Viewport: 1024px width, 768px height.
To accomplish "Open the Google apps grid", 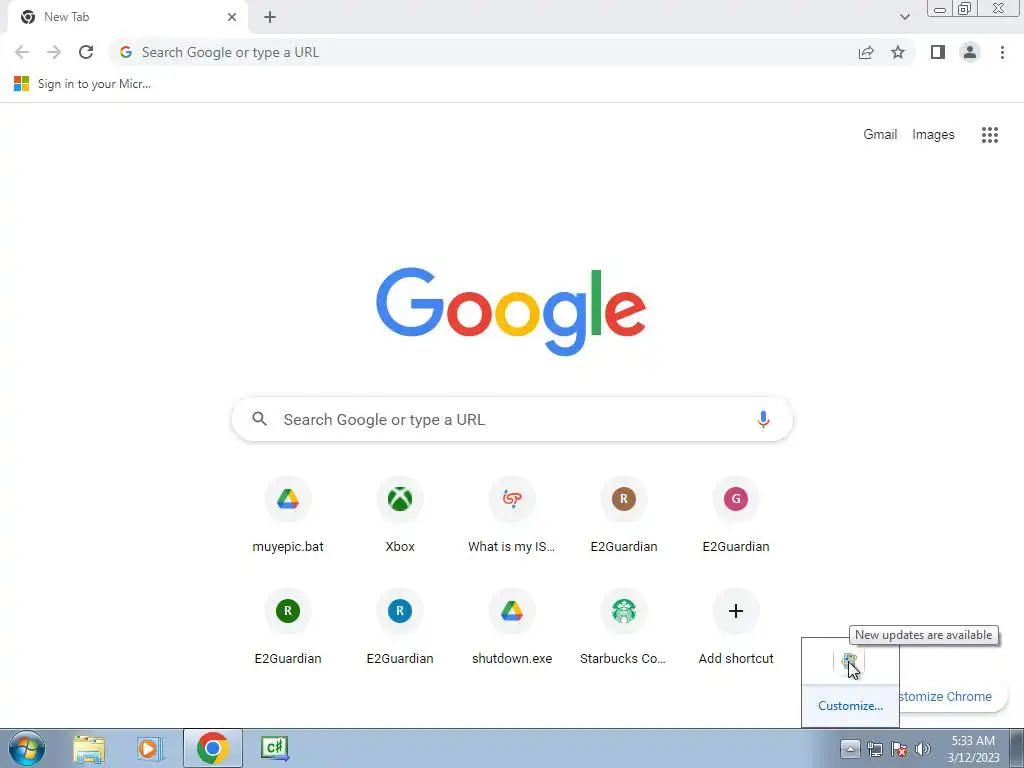I will 990,135.
